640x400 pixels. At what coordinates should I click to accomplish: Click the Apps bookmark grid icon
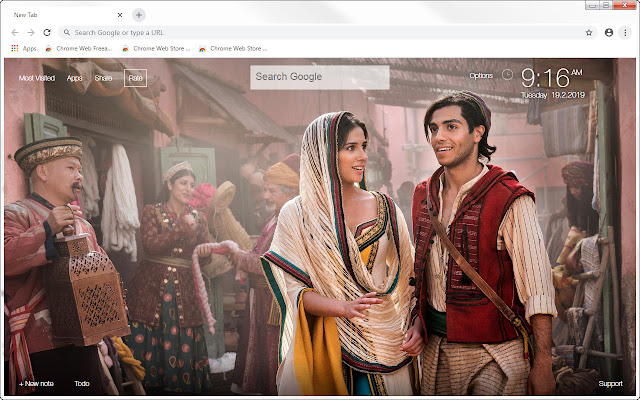pos(15,48)
